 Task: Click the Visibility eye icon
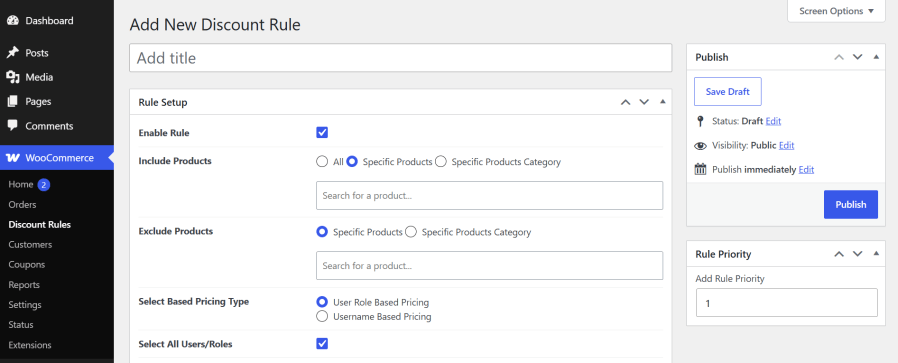coord(700,145)
